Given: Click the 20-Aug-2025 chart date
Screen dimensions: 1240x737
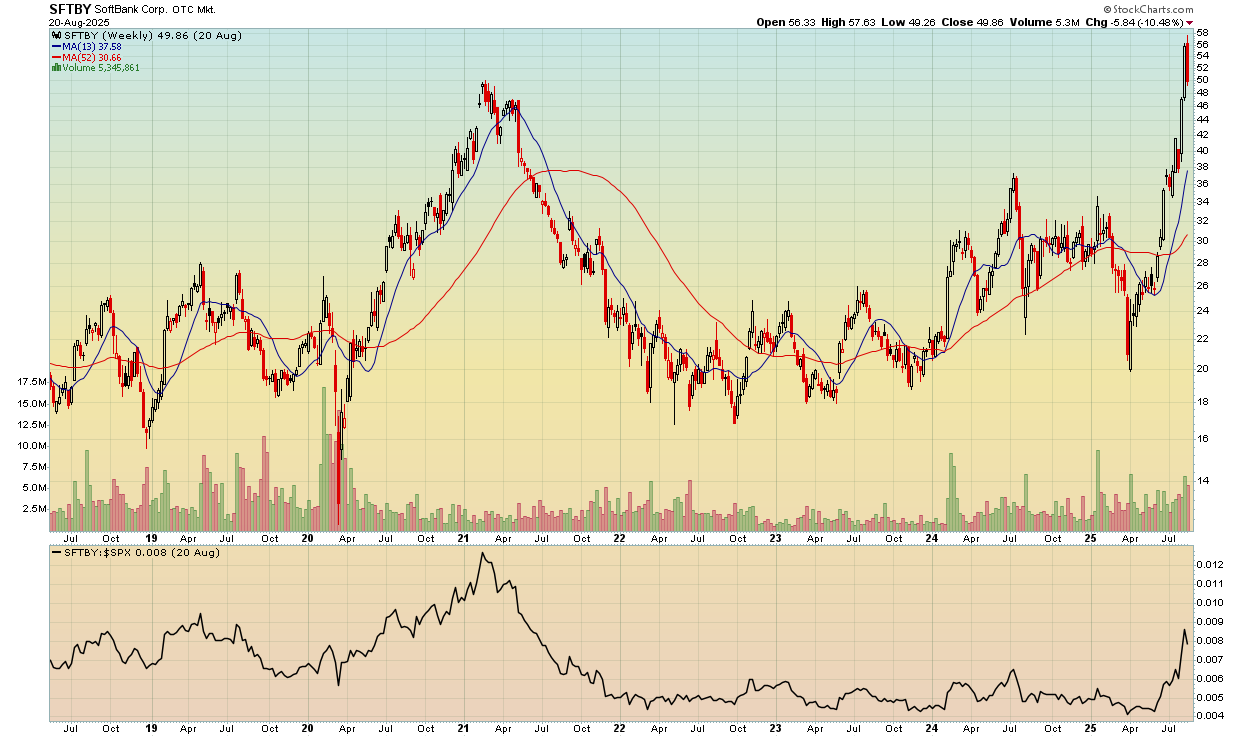Looking at the screenshot, I should 77,22.
